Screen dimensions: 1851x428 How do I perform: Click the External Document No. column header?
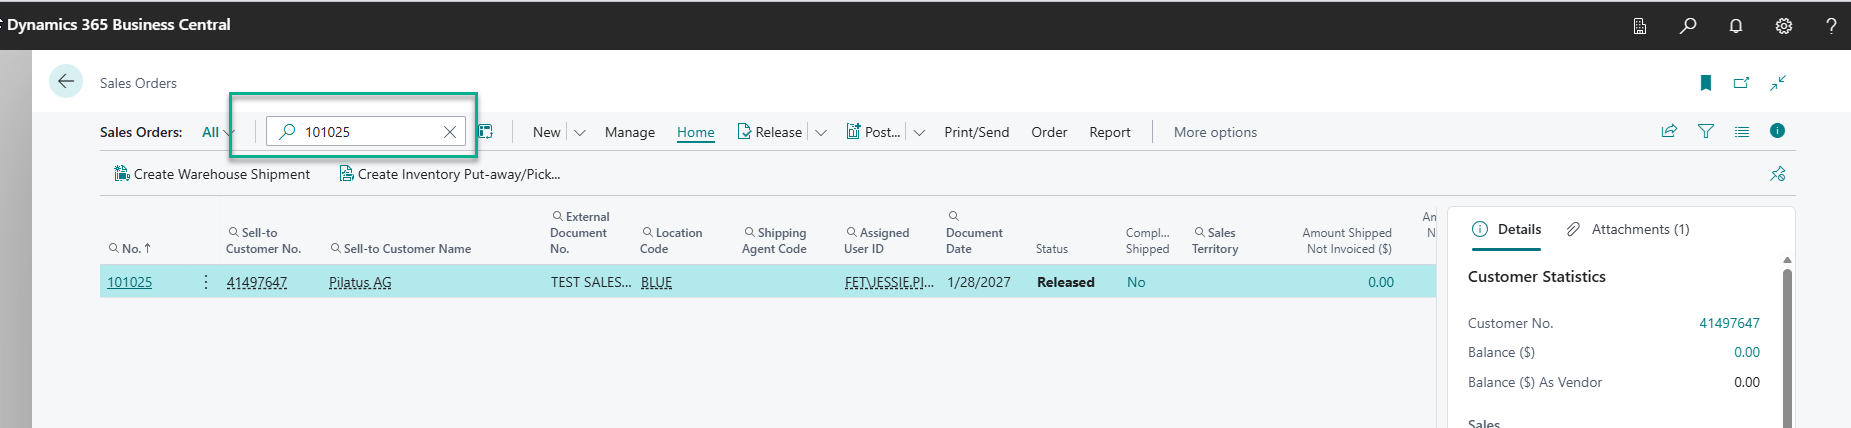pos(580,232)
